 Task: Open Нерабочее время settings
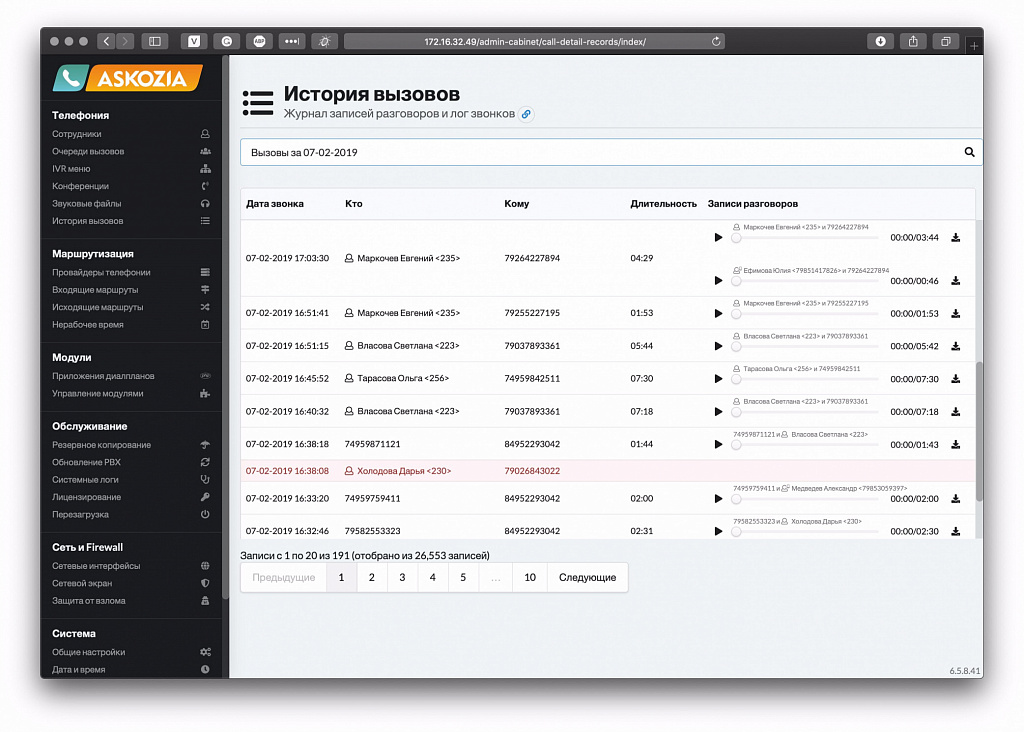[88, 325]
